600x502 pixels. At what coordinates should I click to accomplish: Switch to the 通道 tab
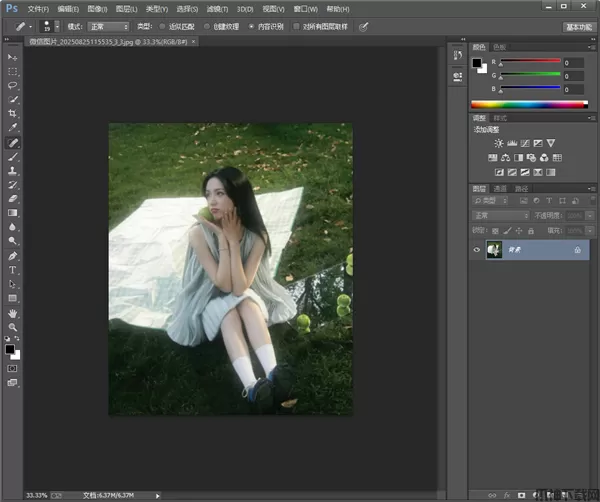point(500,188)
